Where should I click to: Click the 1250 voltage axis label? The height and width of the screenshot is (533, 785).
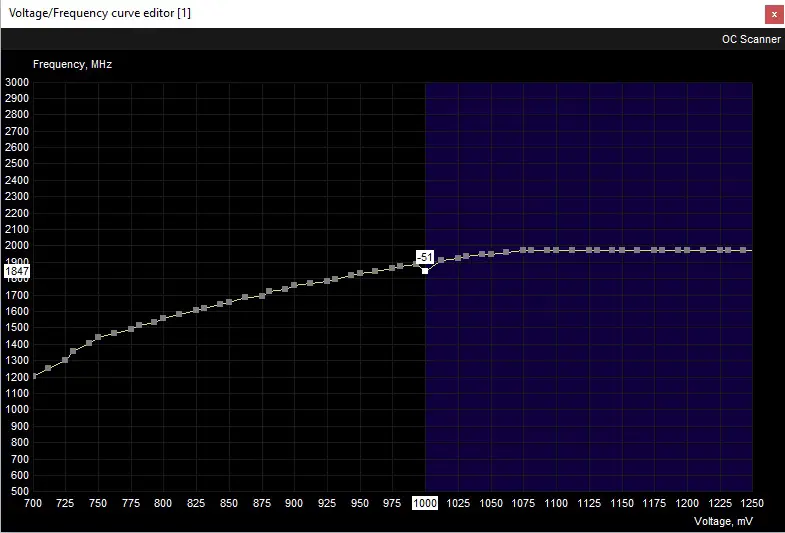(x=752, y=503)
